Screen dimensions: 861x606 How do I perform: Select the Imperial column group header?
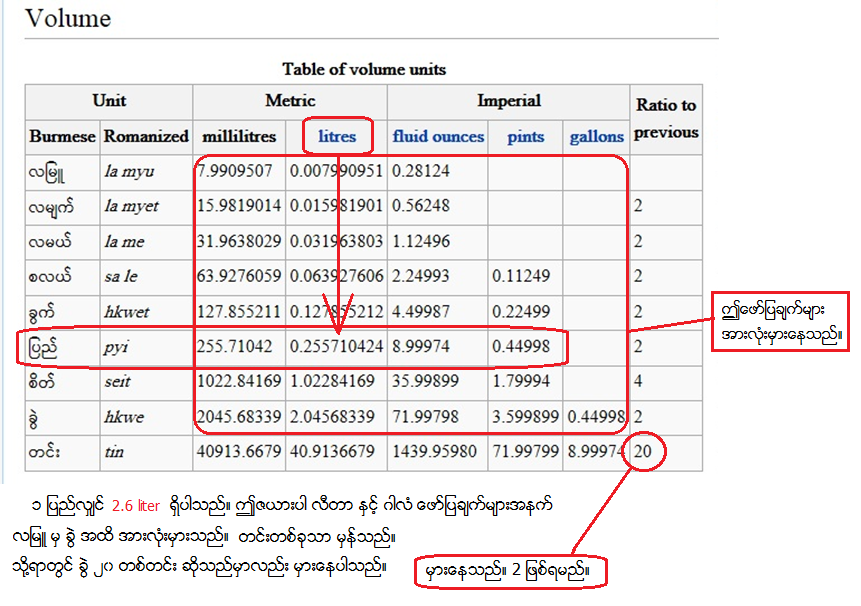tap(508, 100)
